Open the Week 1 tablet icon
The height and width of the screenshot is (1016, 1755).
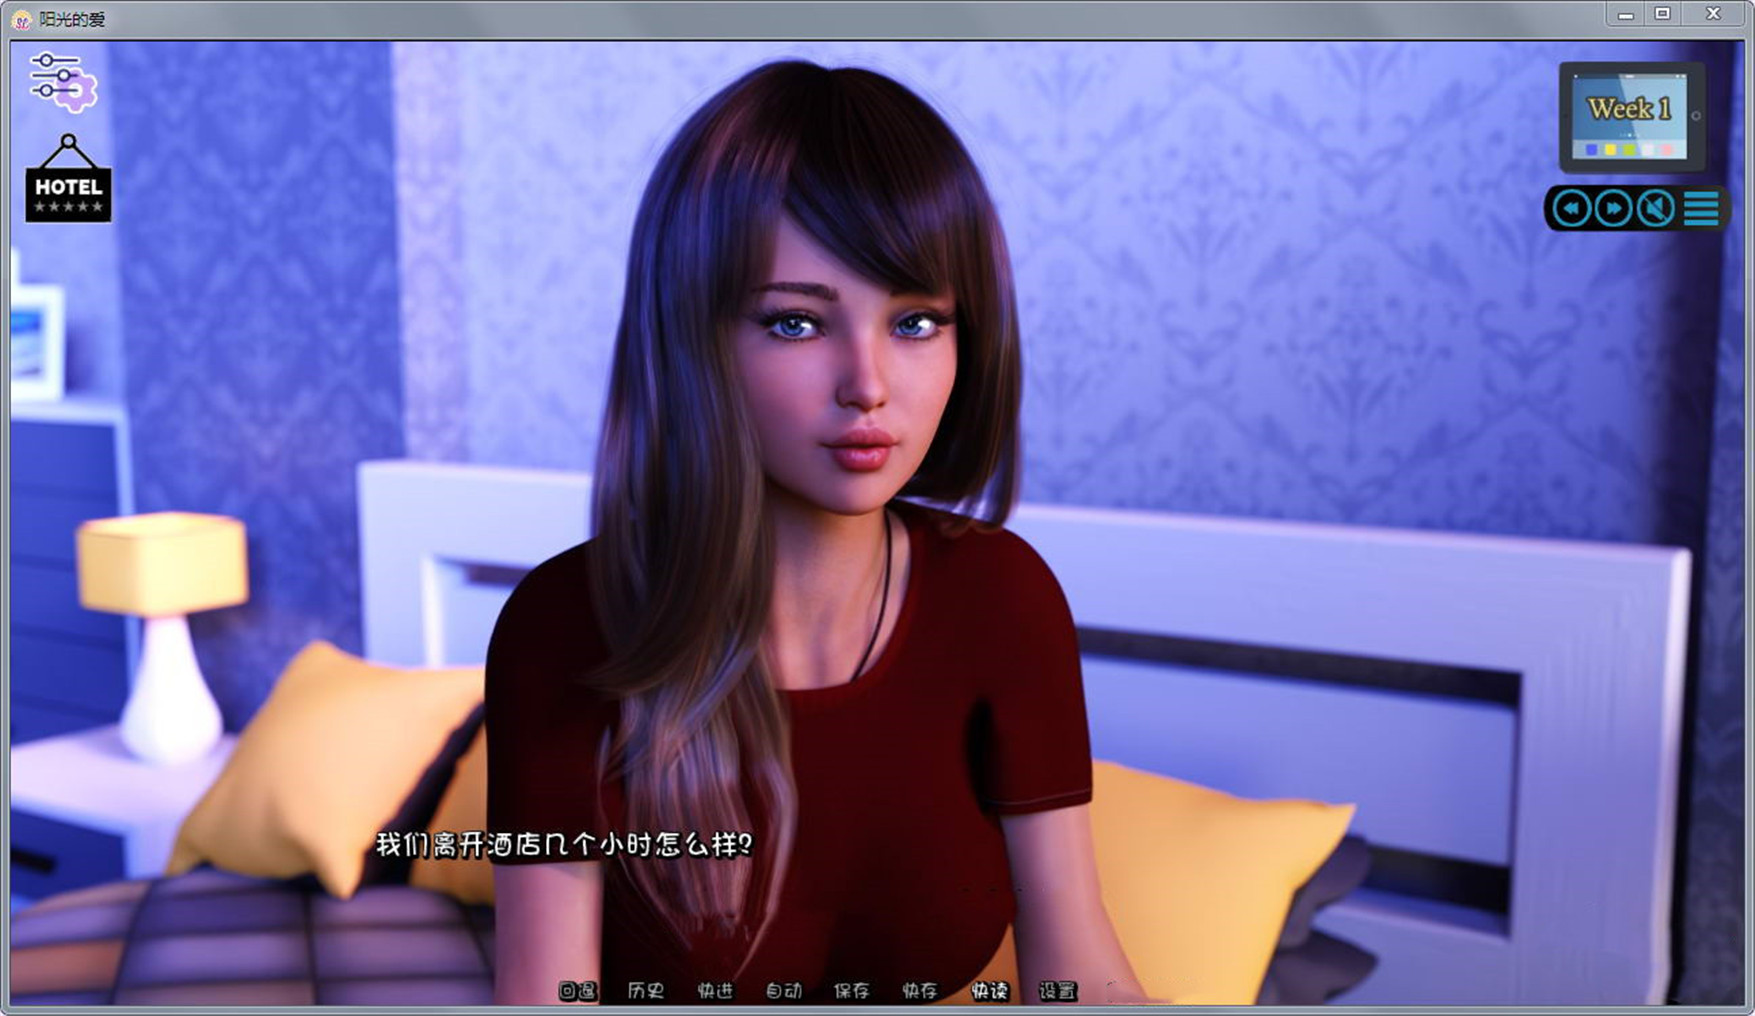1631,117
